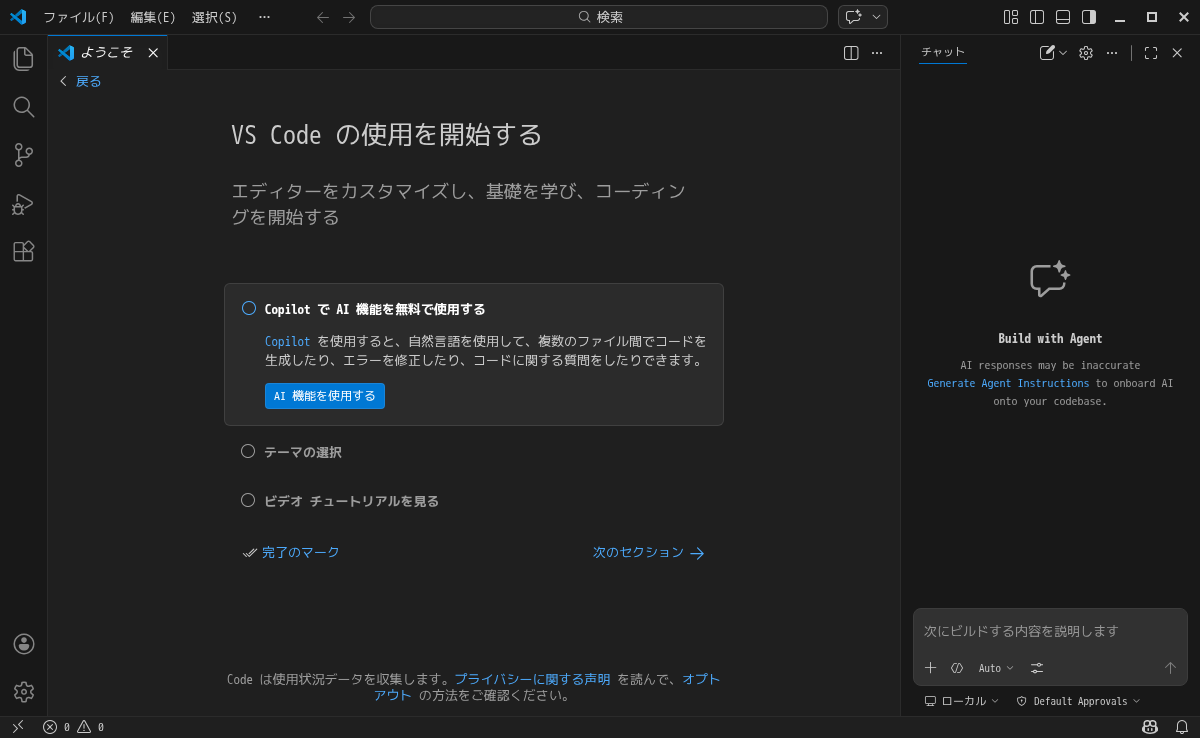Toggle secondary side bar visibility
Screen dimensions: 1200x738
[1089, 17]
